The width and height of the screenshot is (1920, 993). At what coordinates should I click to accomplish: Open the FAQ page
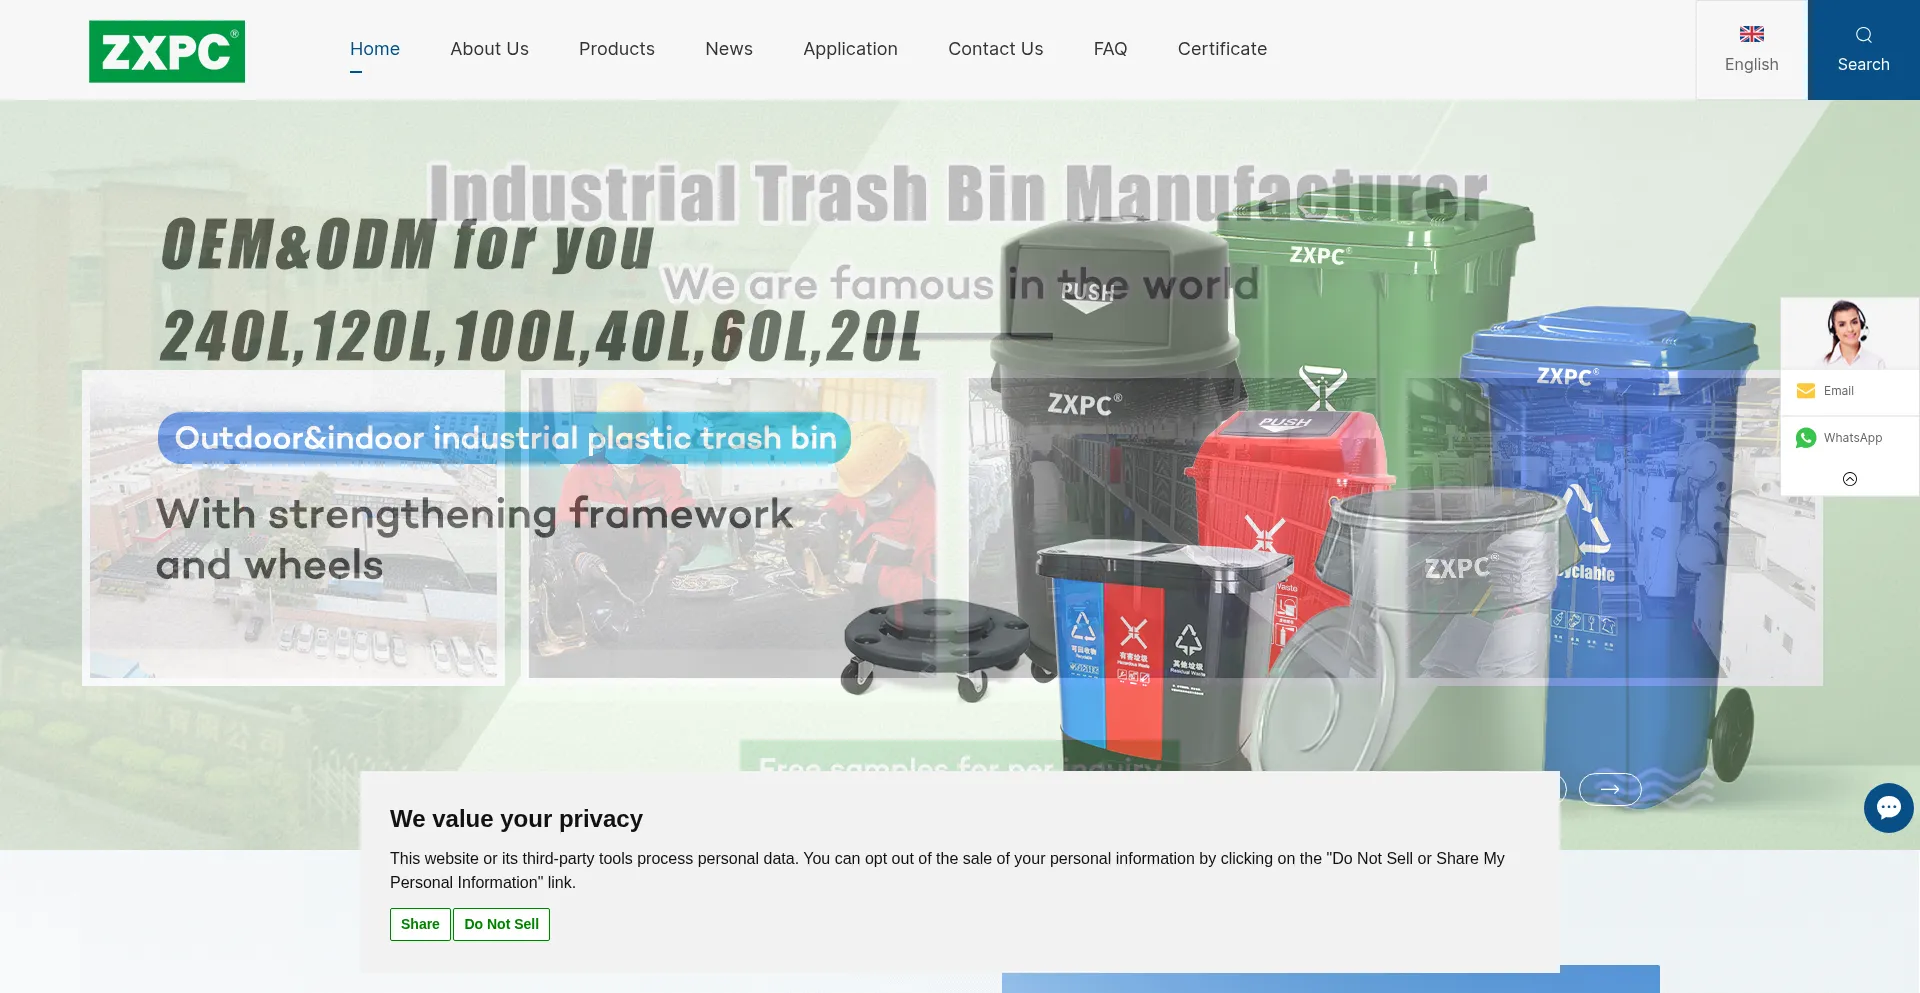pos(1110,49)
